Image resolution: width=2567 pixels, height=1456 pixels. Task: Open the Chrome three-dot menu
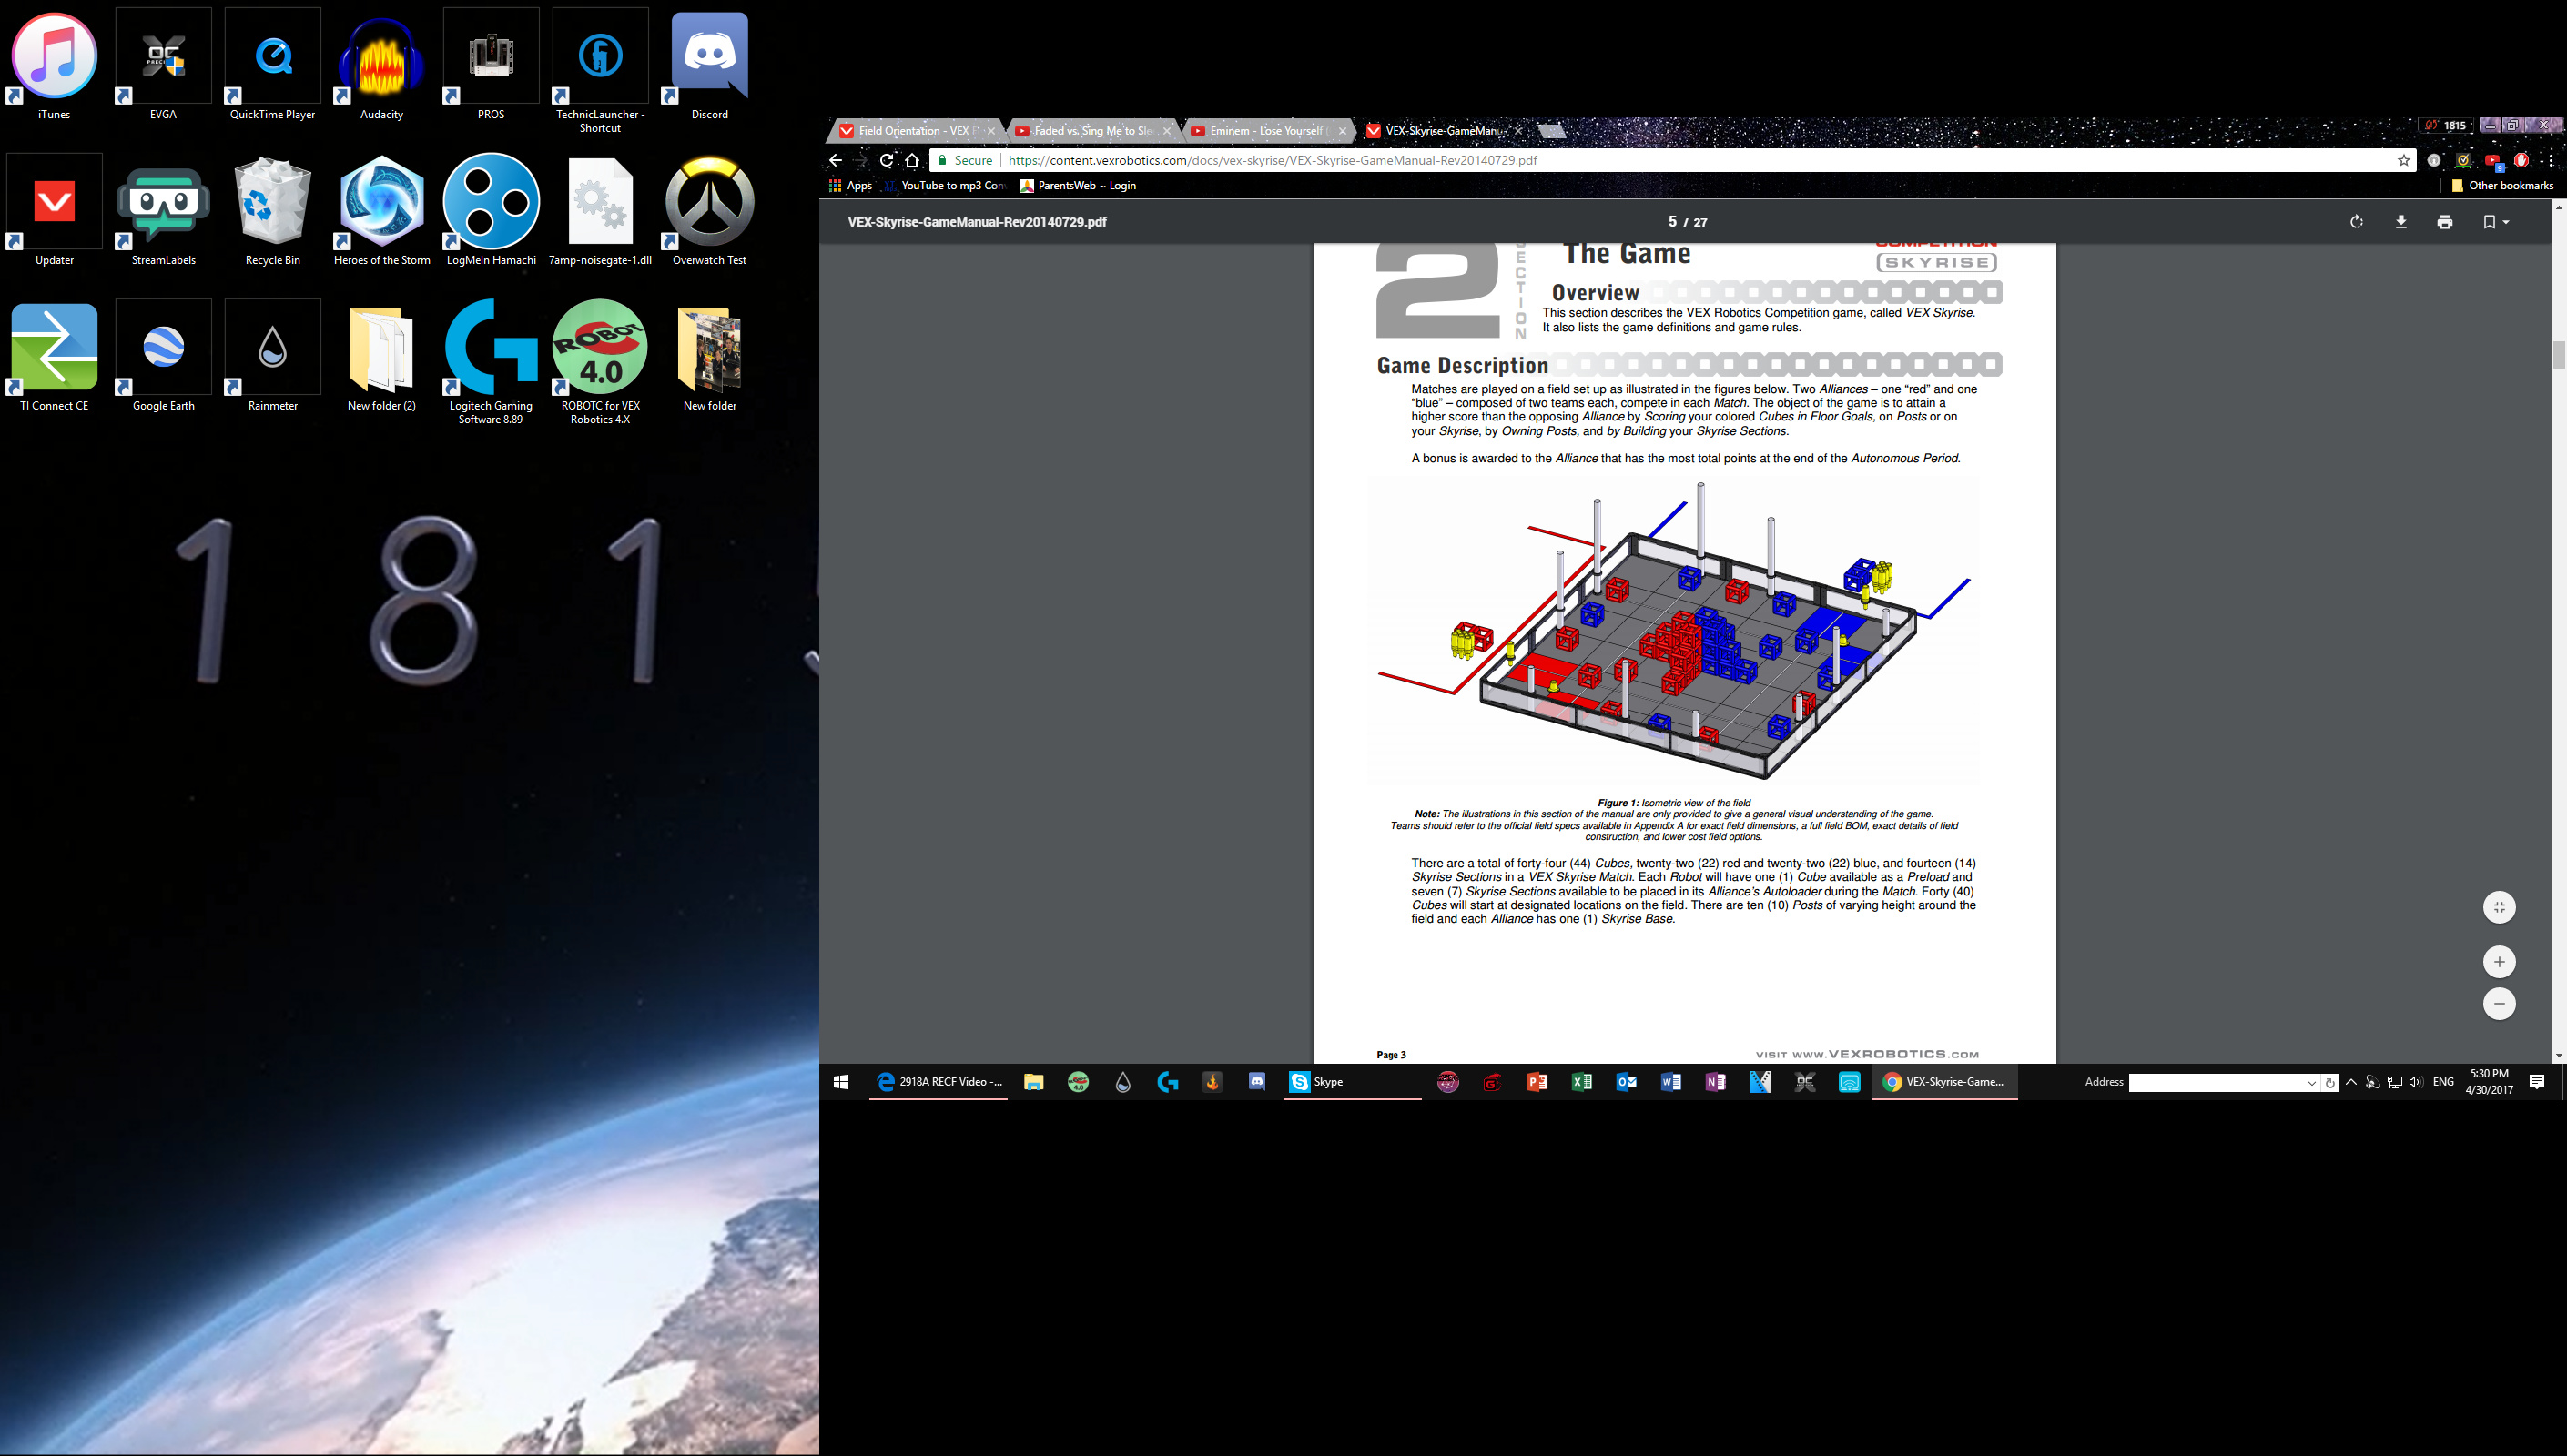coord(2551,160)
